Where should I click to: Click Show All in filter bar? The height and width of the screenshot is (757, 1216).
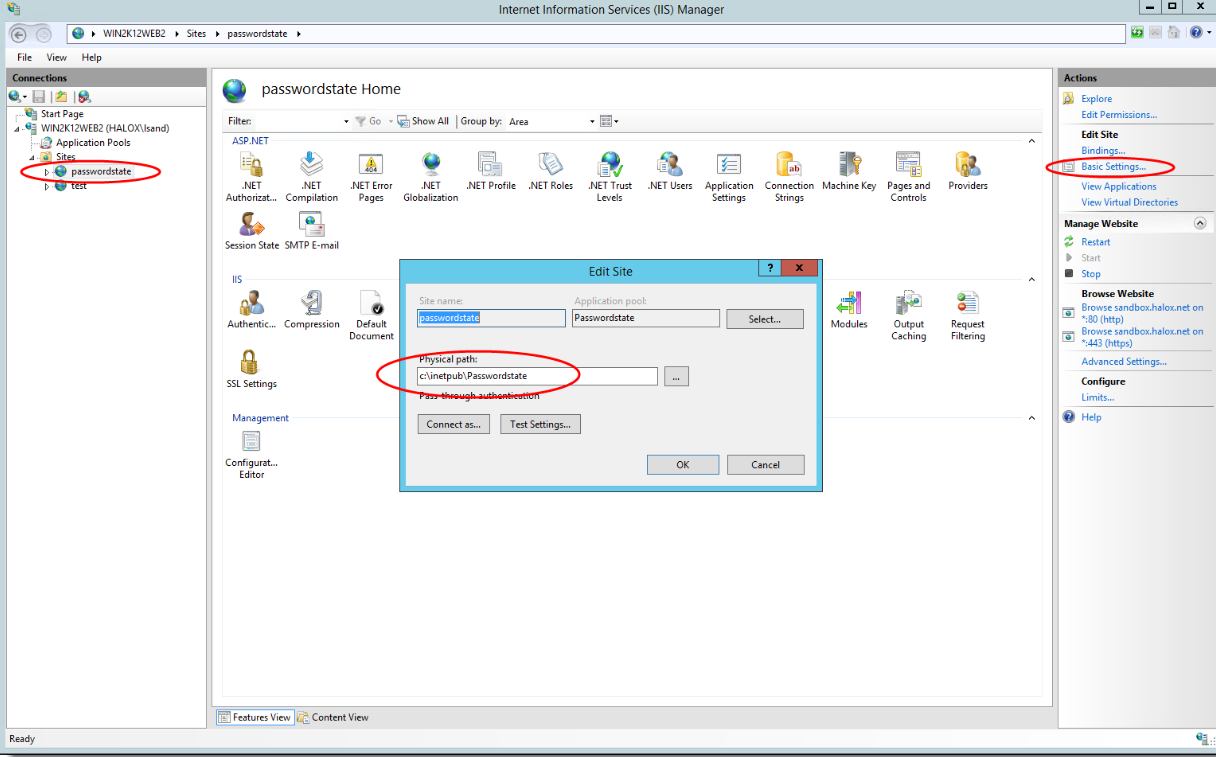pos(423,121)
